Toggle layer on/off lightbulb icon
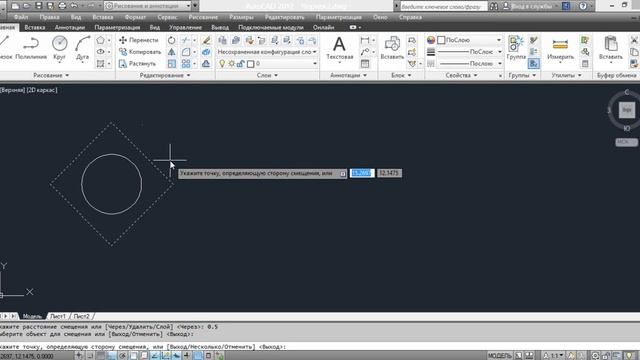640x360 pixels. click(x=222, y=64)
